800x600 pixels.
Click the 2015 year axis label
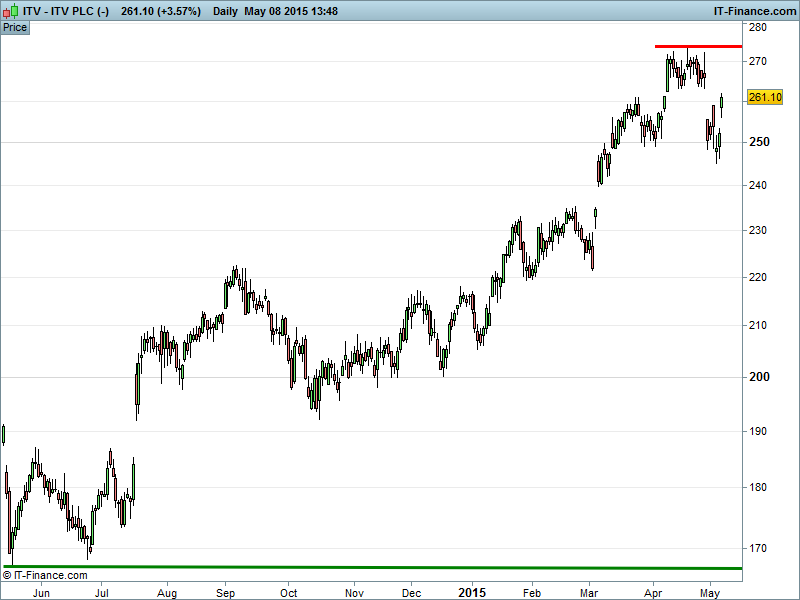click(x=472, y=593)
